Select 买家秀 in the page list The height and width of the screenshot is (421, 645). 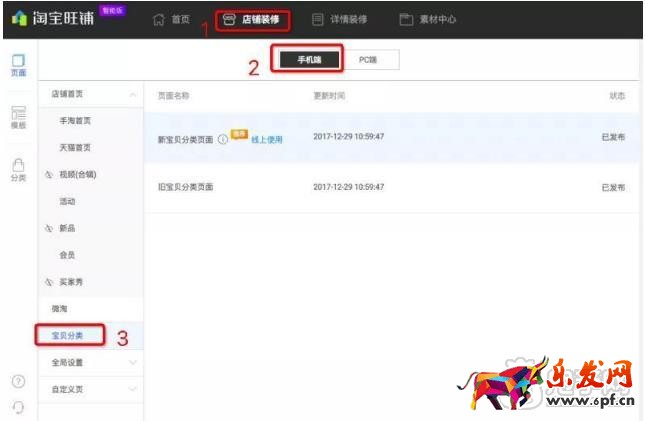pos(71,282)
